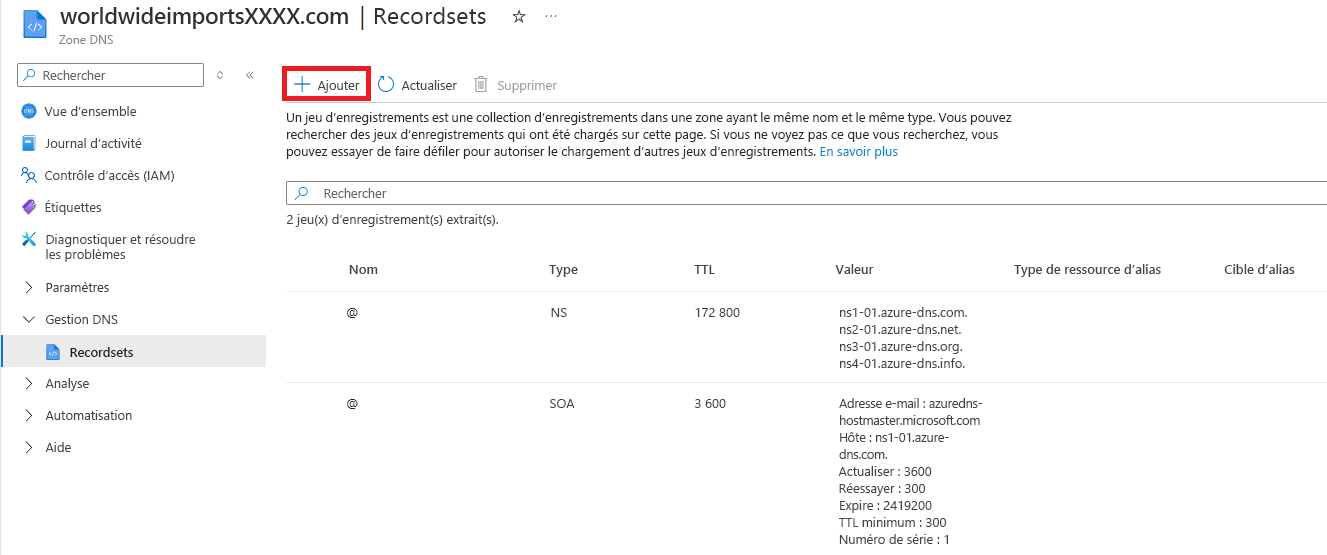
Task: Click the SOA type cell
Action: click(562, 404)
